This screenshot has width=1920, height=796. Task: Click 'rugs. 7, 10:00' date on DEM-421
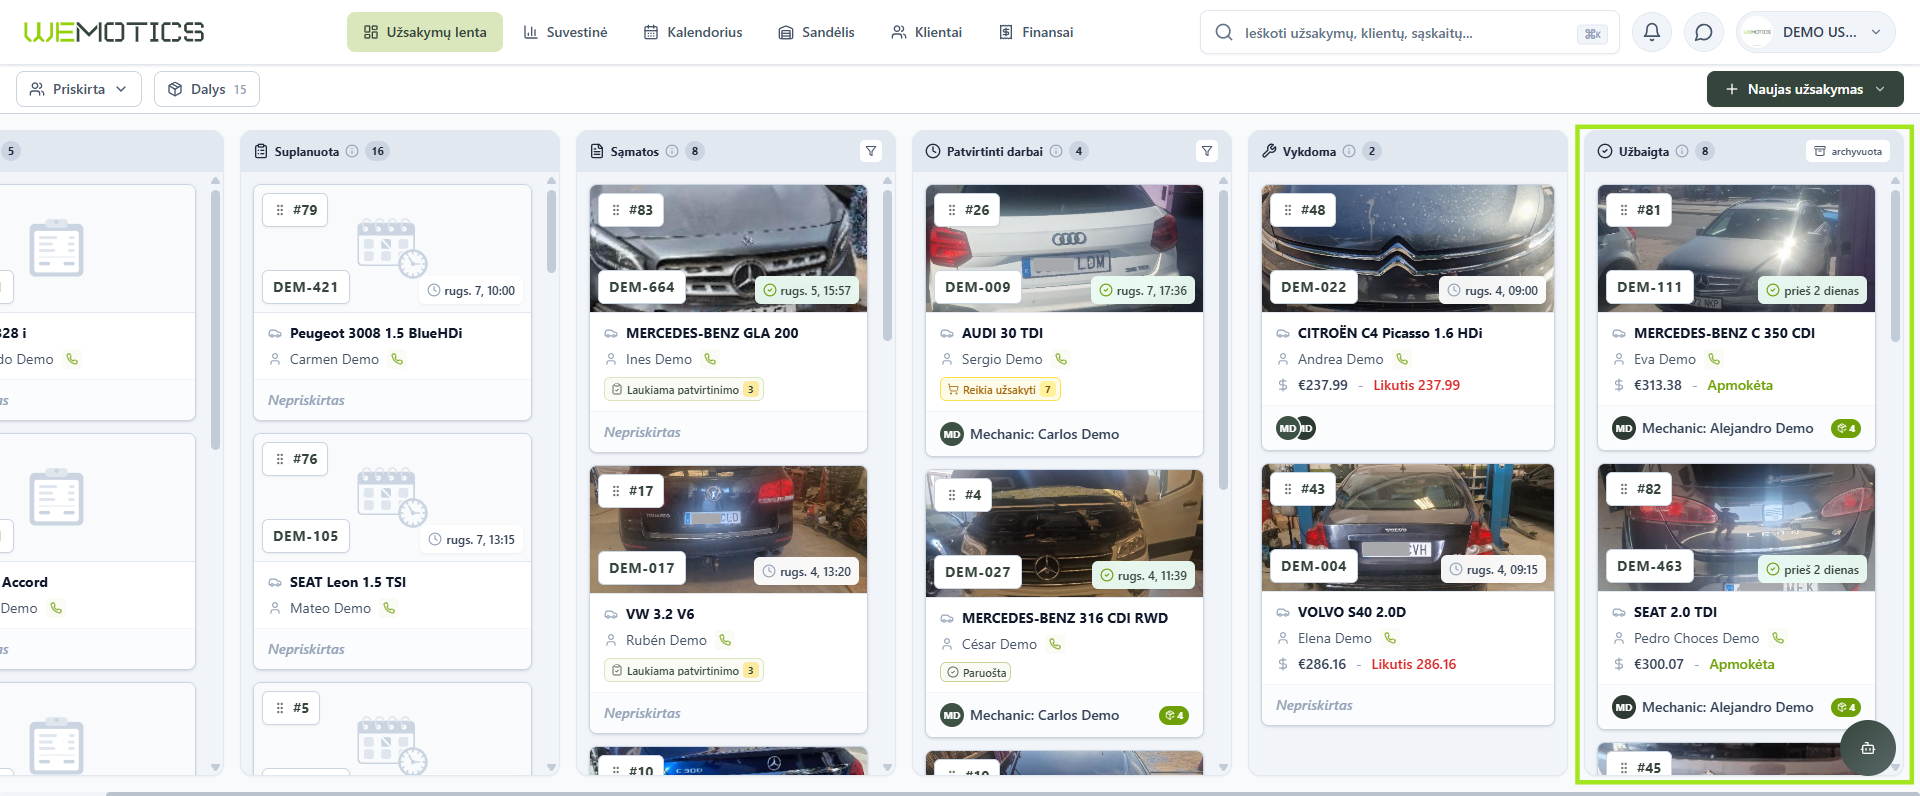471,291
